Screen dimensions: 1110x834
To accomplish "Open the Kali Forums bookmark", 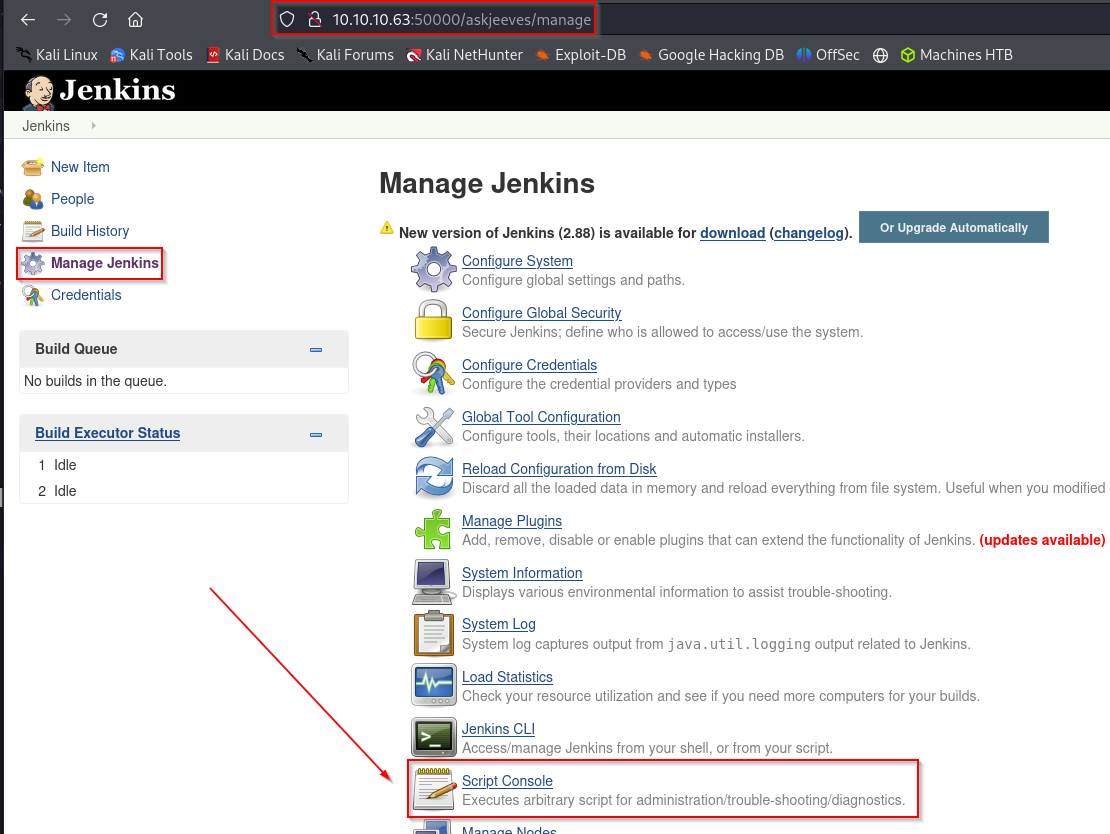I will 345,55.
